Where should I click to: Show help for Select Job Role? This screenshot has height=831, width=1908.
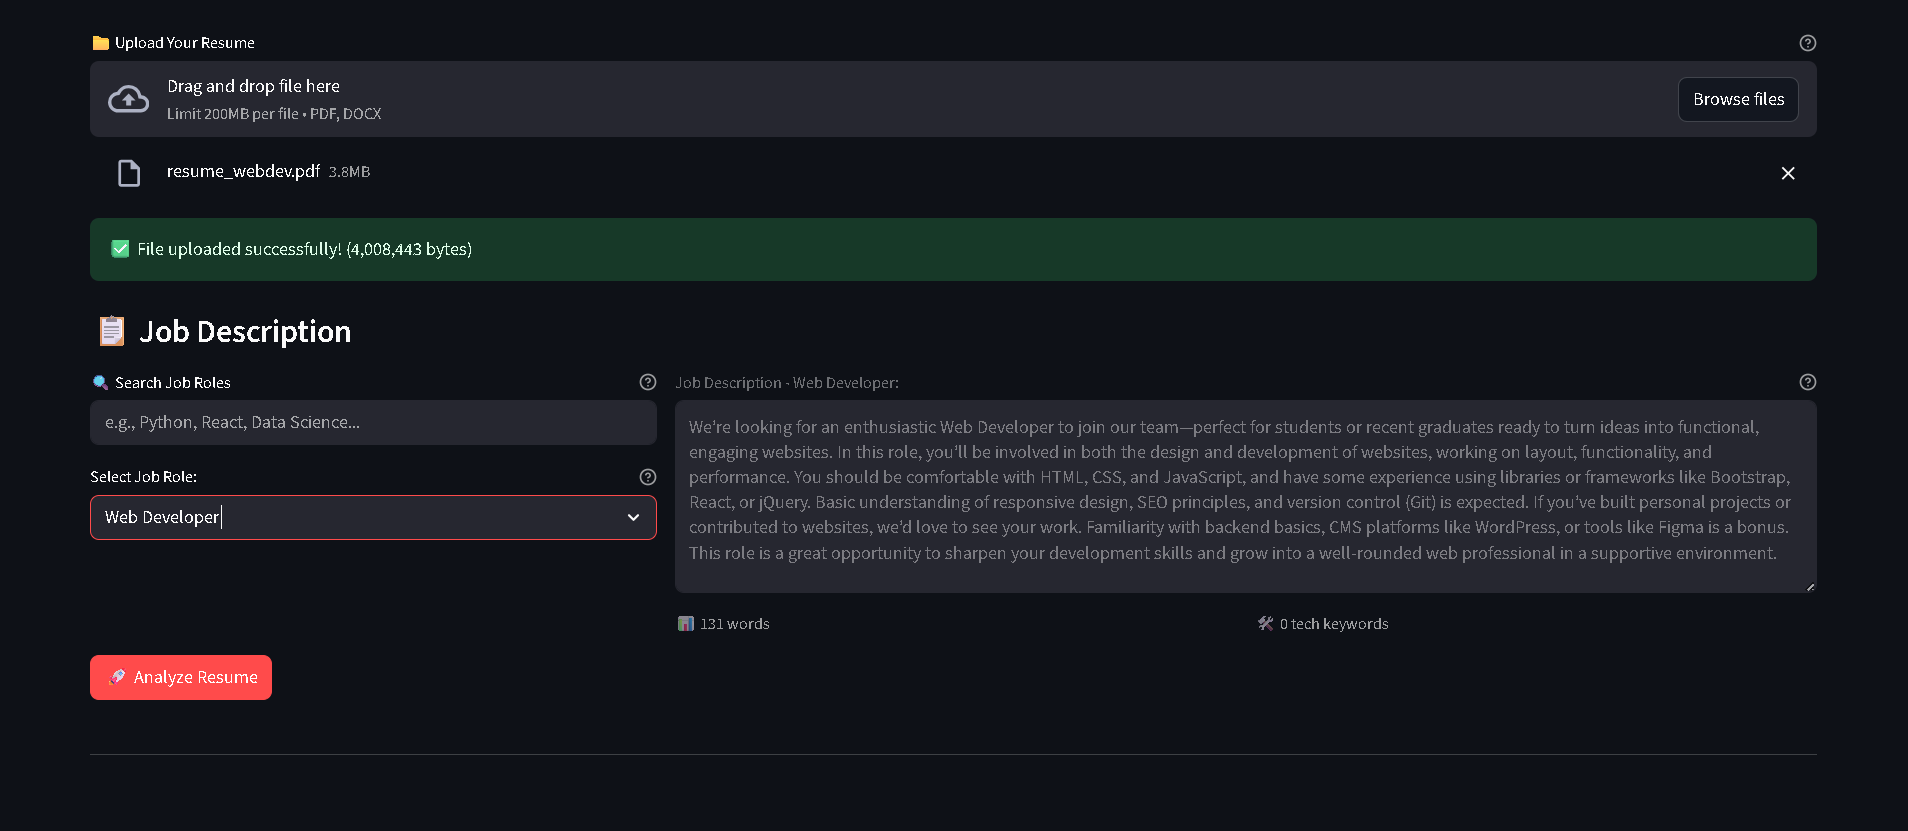pos(648,477)
